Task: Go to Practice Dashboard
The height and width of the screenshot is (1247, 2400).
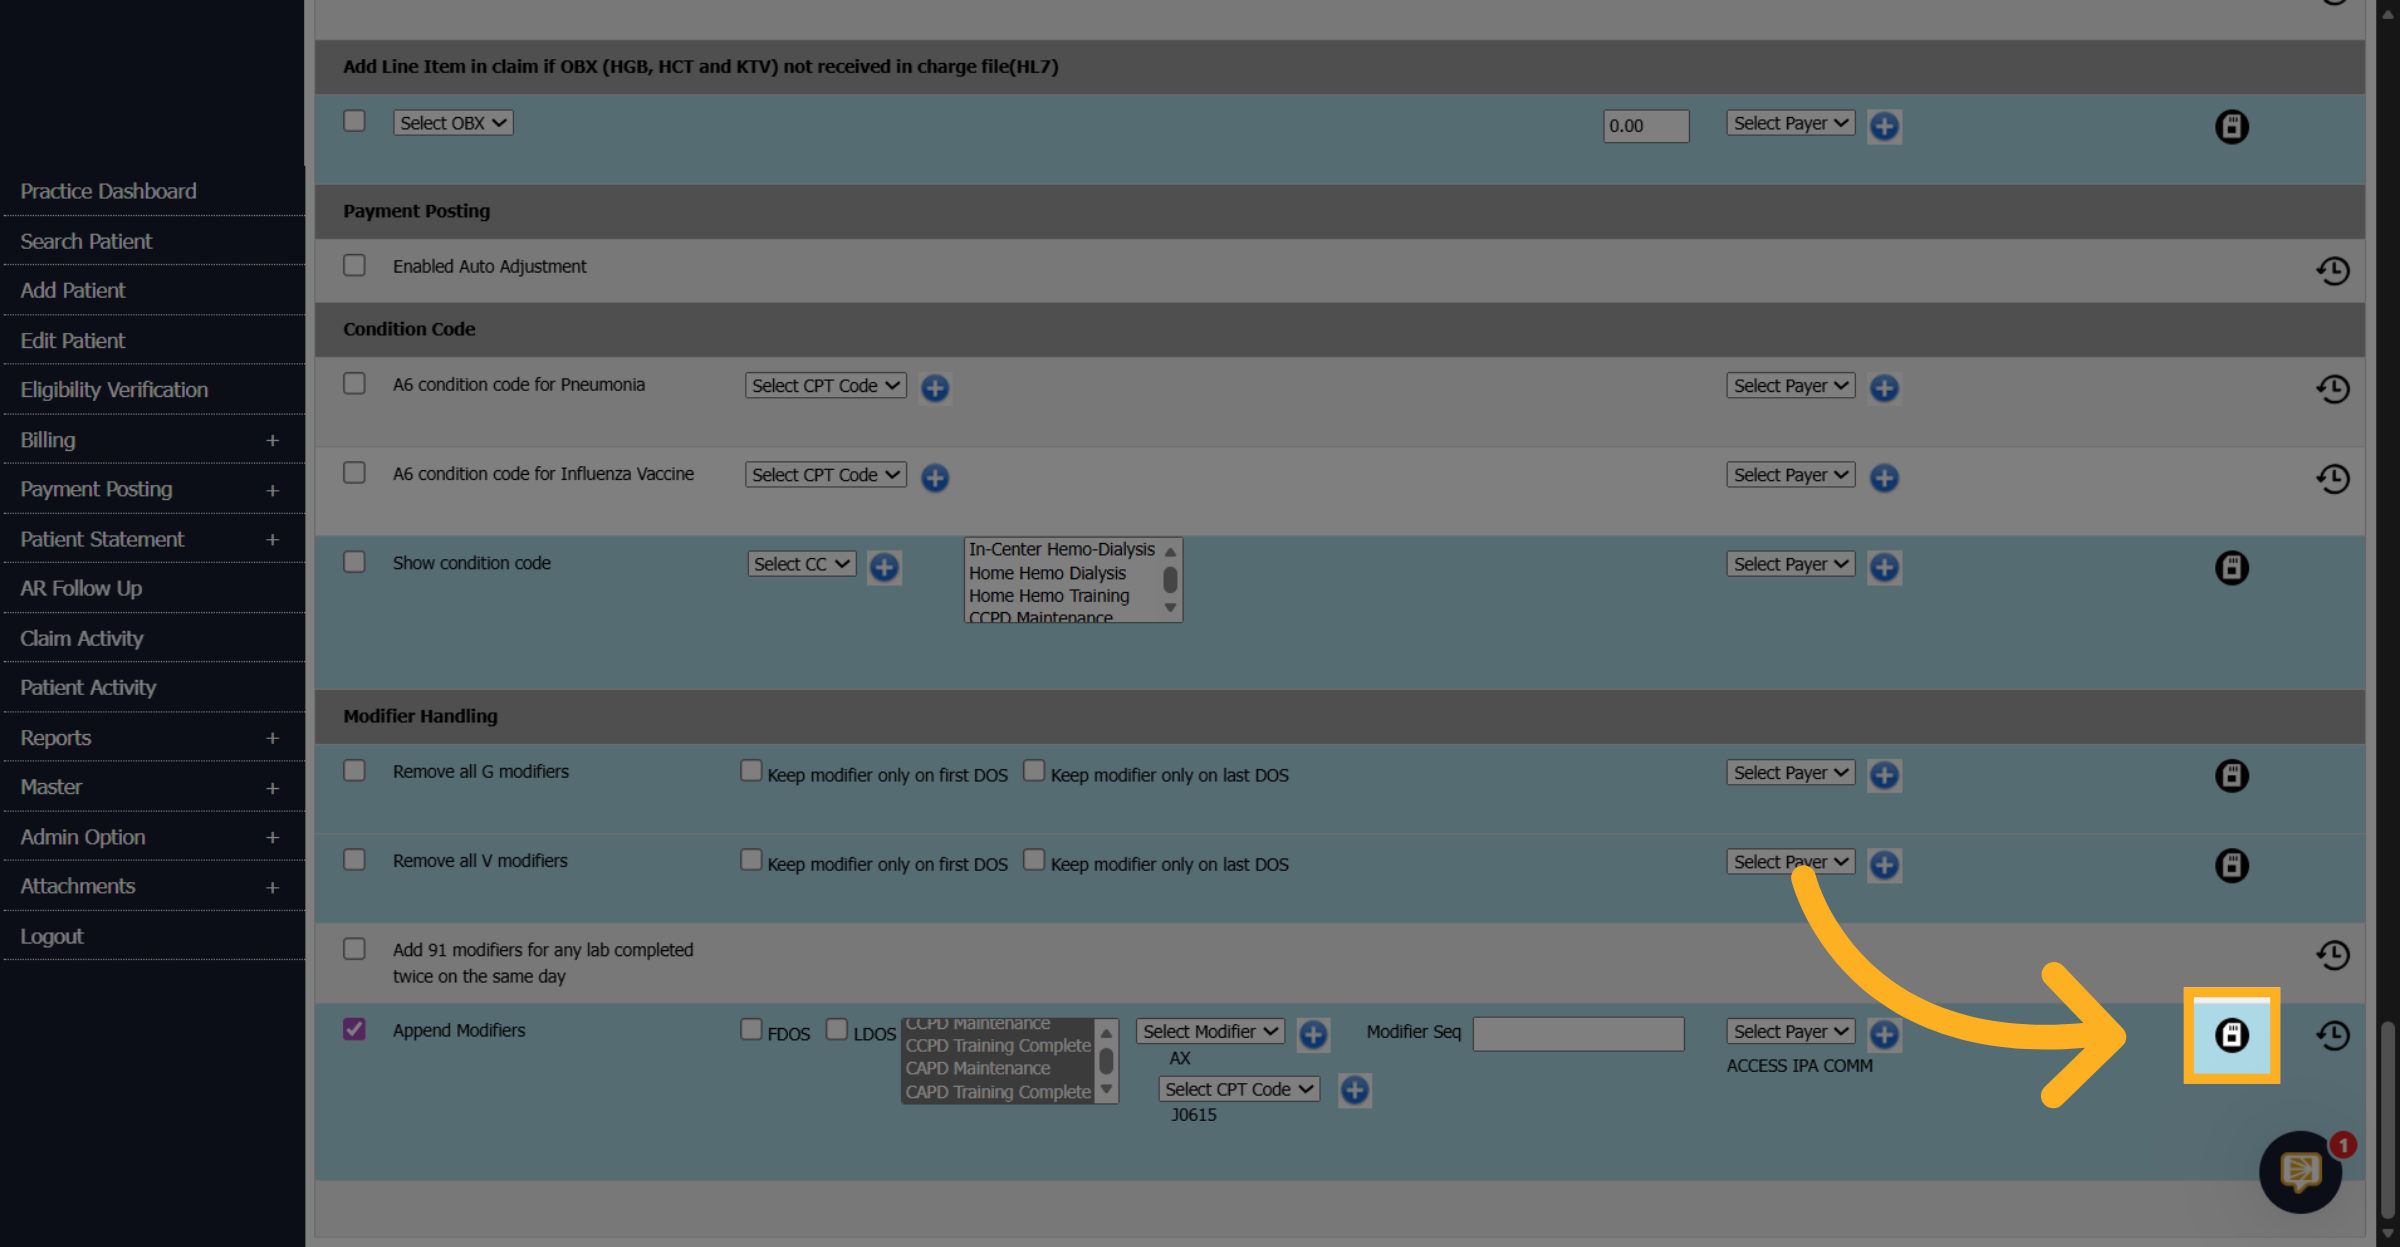Action: click(108, 191)
